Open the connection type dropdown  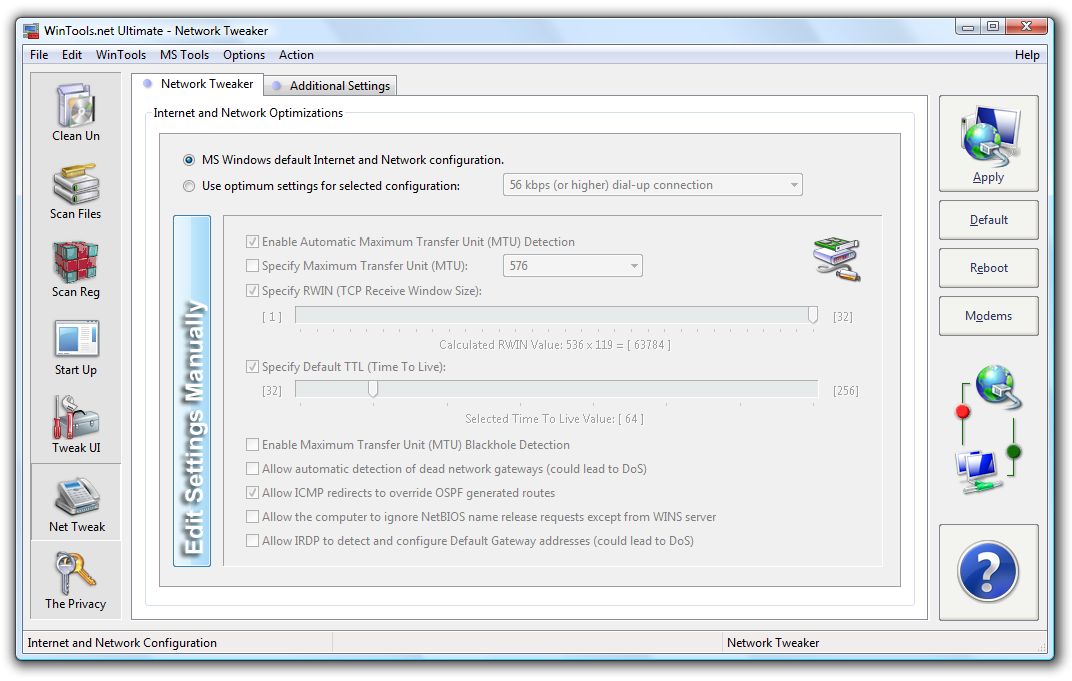pyautogui.click(x=652, y=185)
